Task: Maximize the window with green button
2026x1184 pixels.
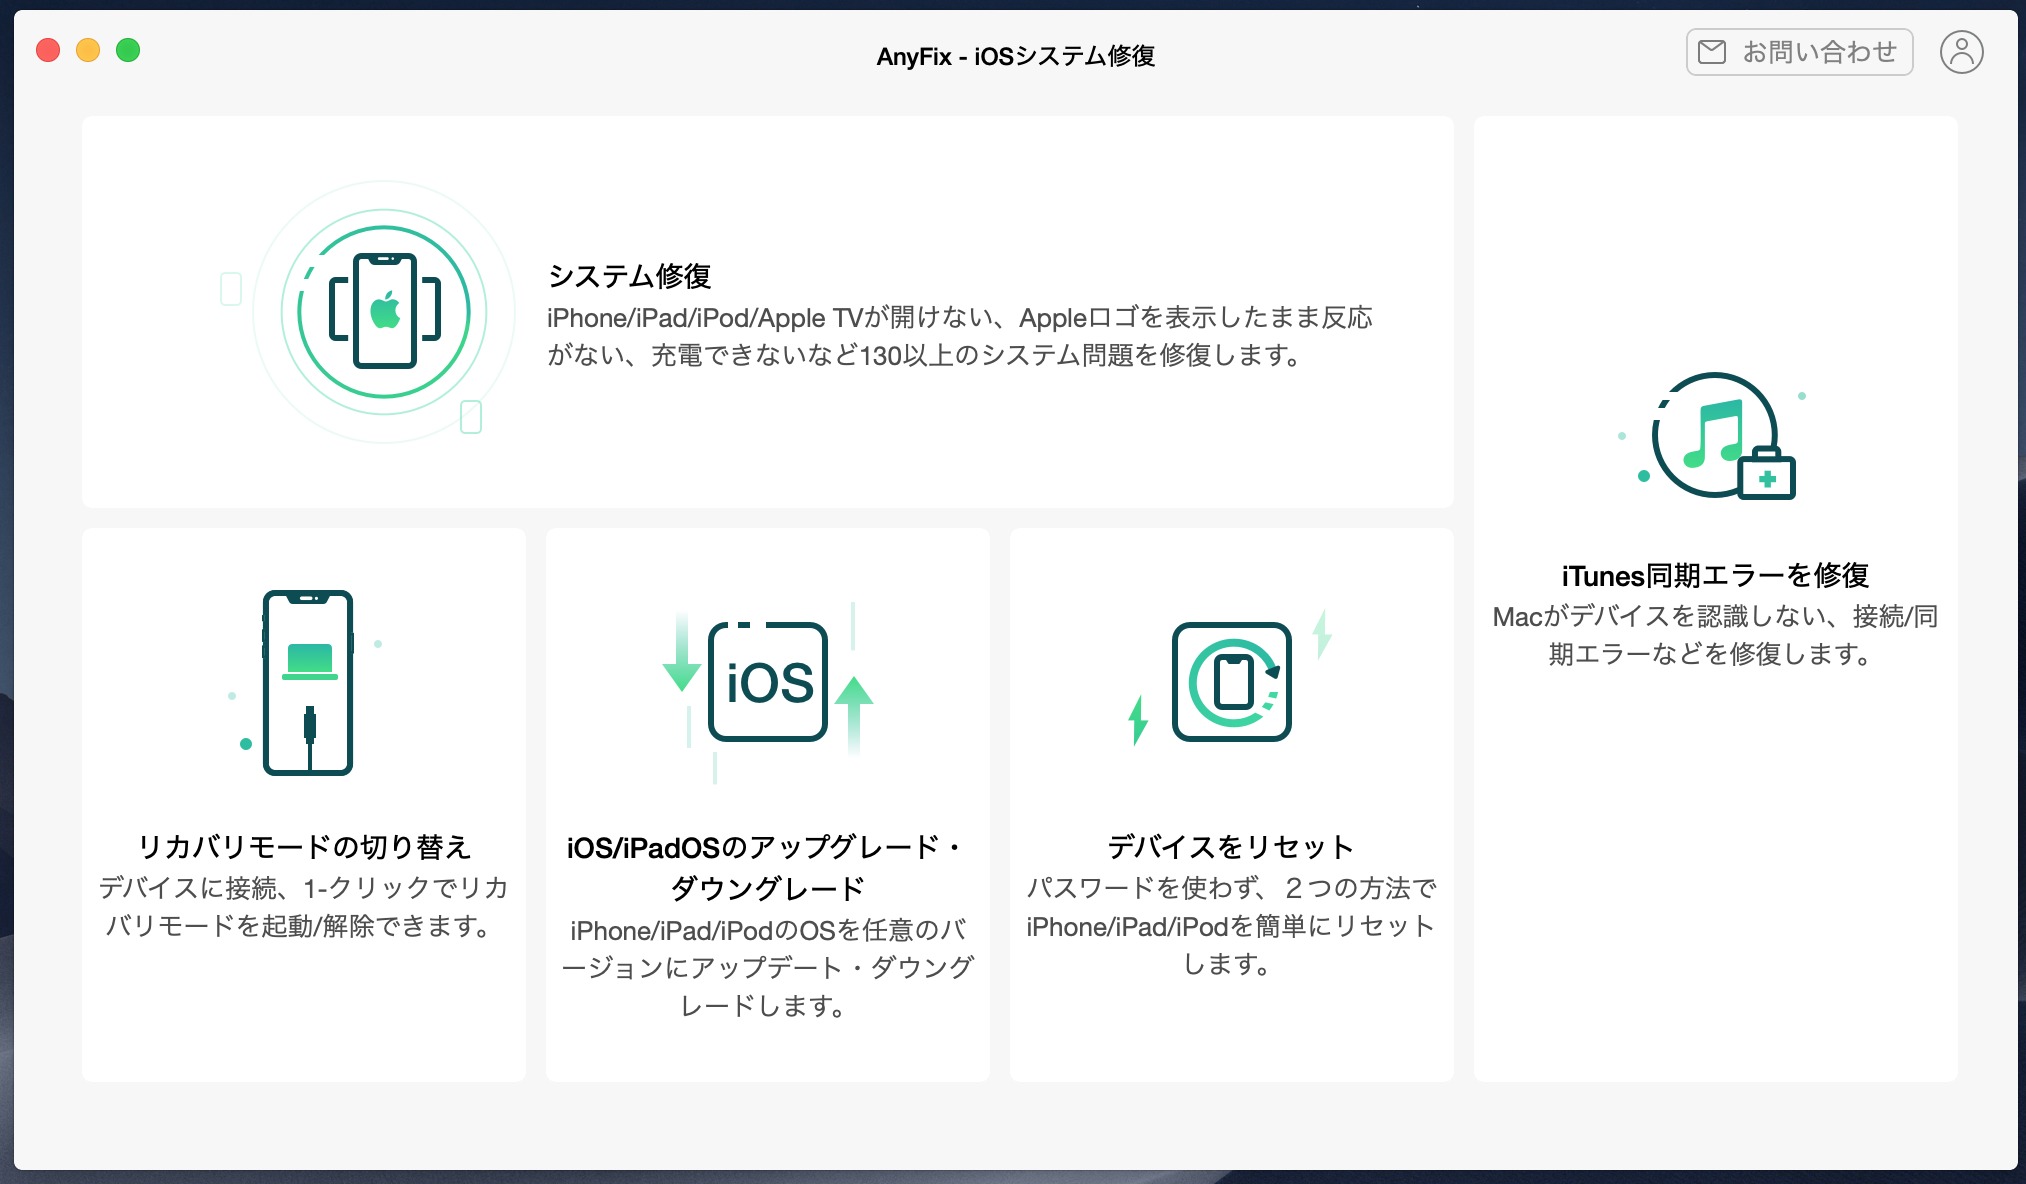Action: (128, 50)
